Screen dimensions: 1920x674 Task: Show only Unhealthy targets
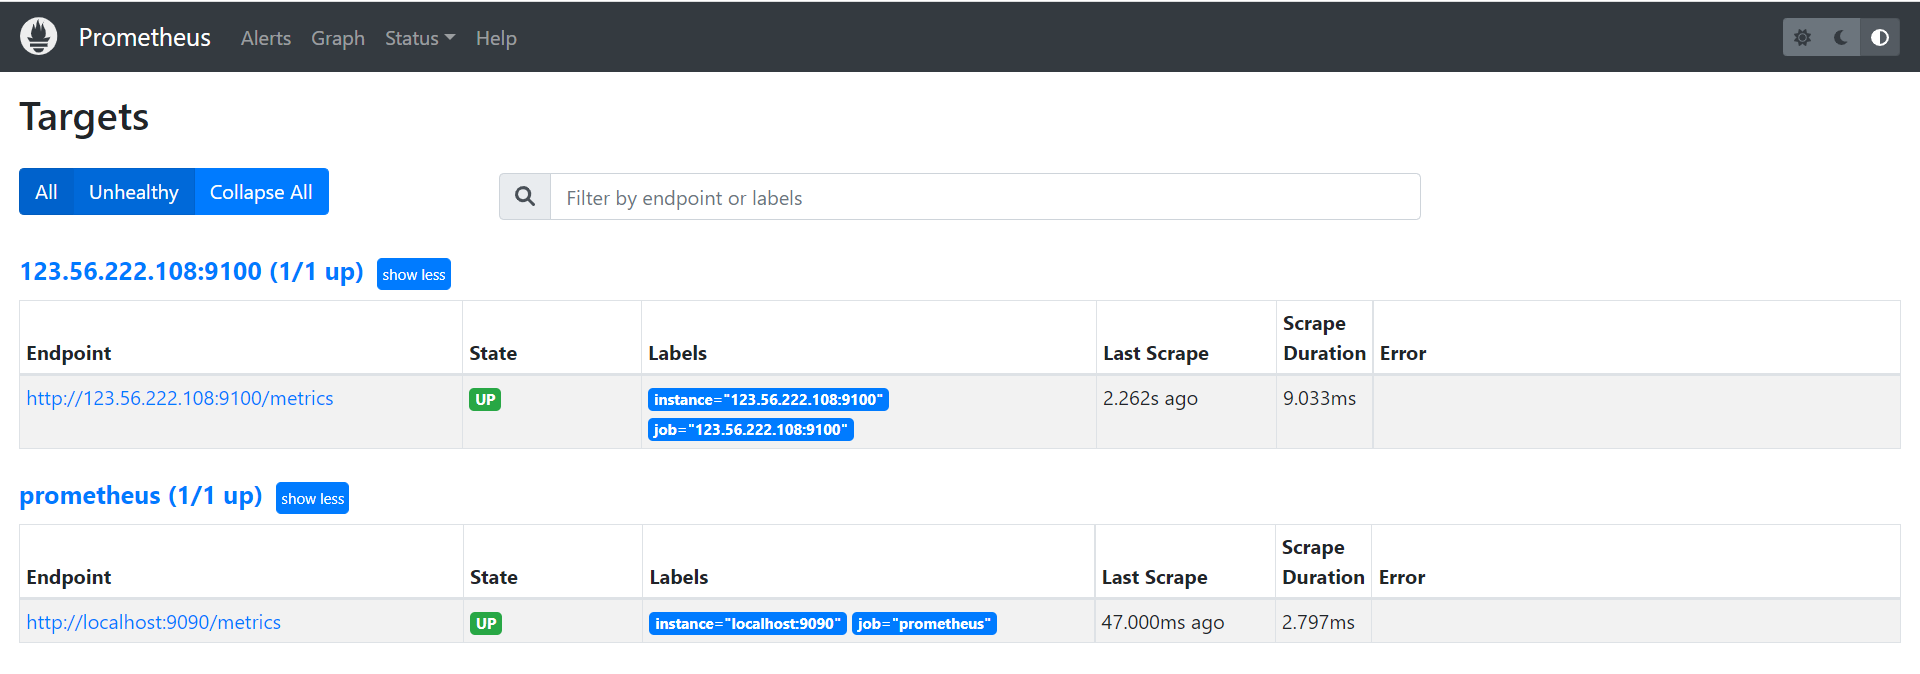(x=134, y=192)
